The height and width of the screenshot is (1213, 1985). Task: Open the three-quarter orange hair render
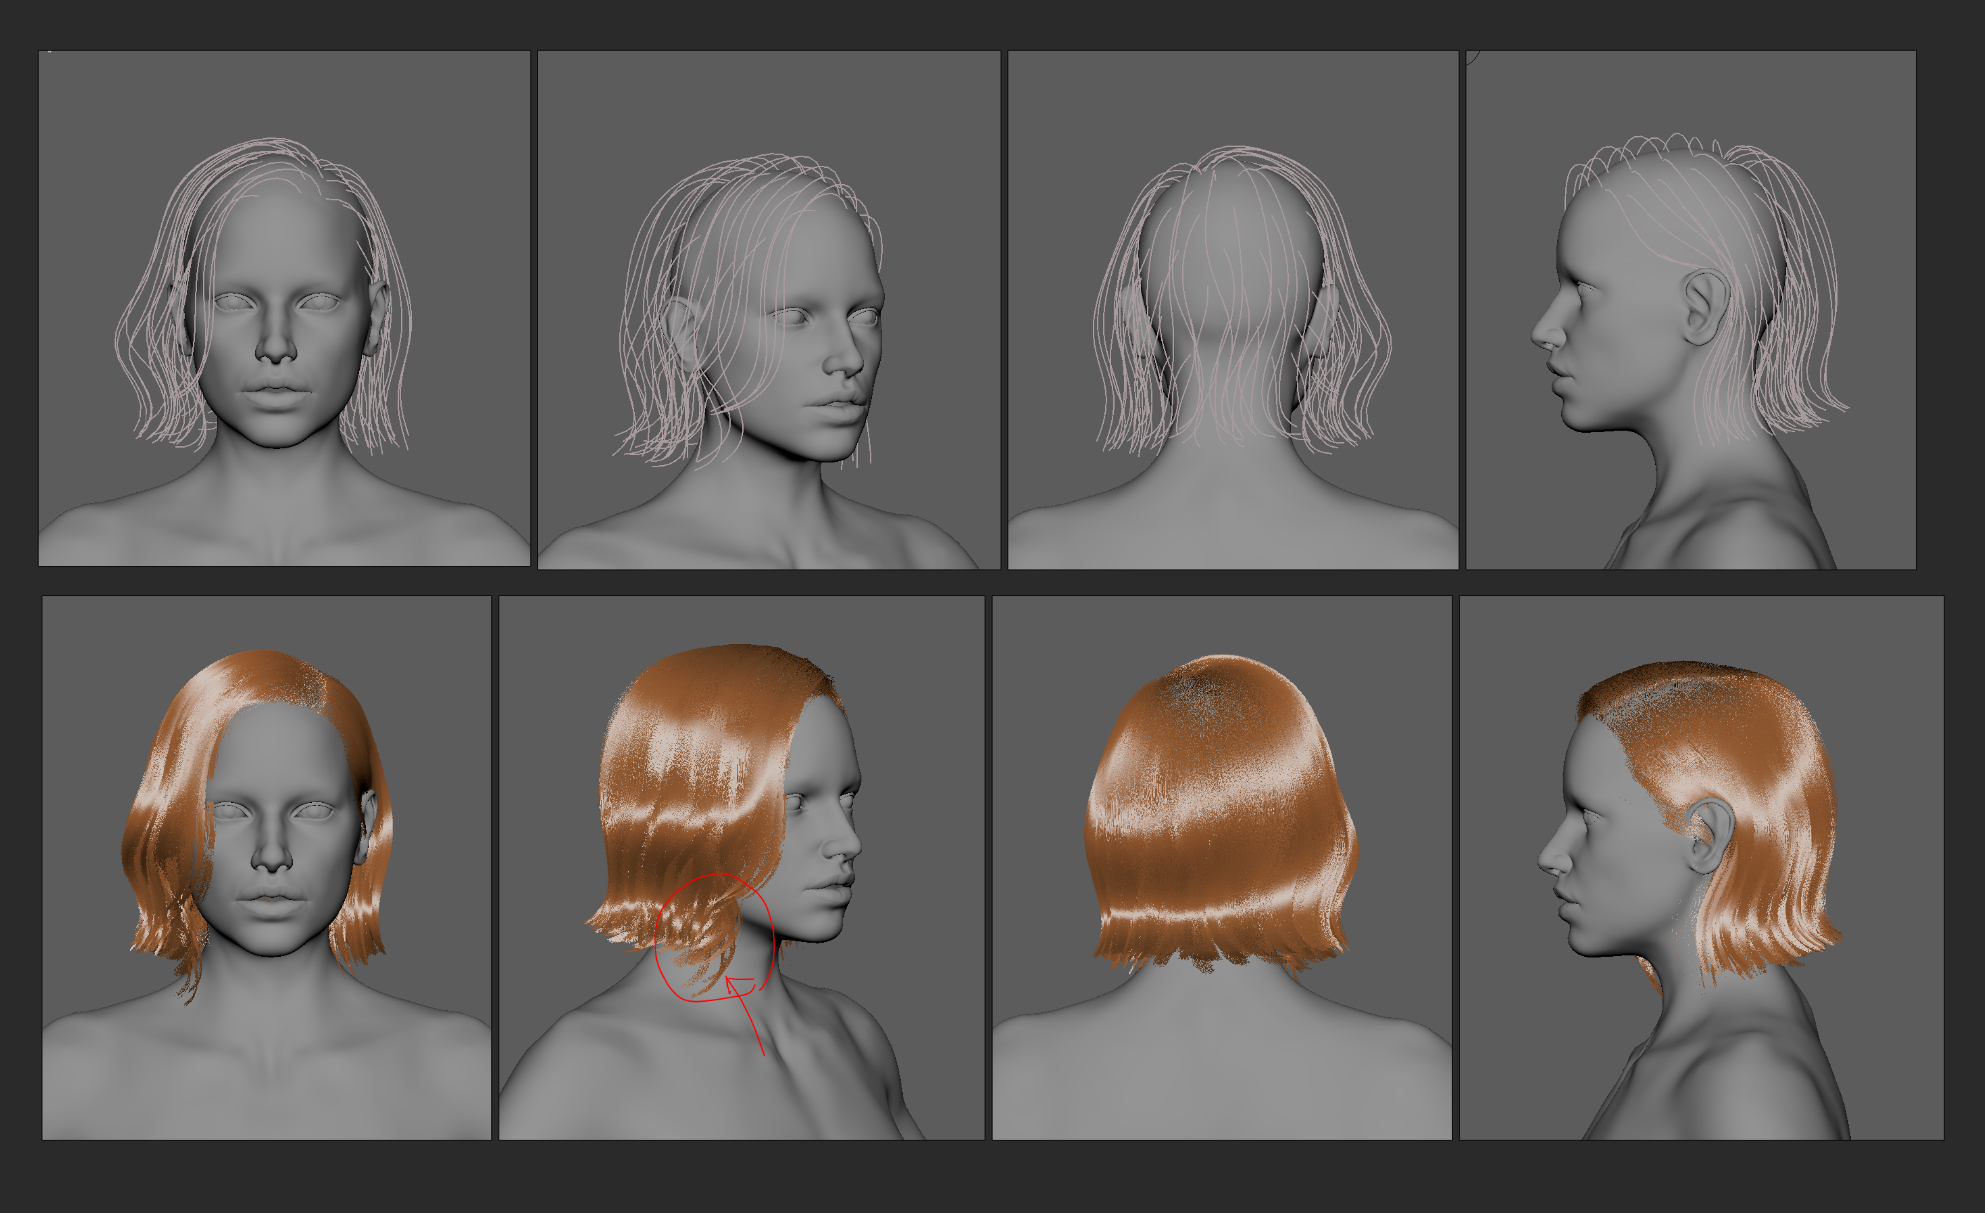741,867
